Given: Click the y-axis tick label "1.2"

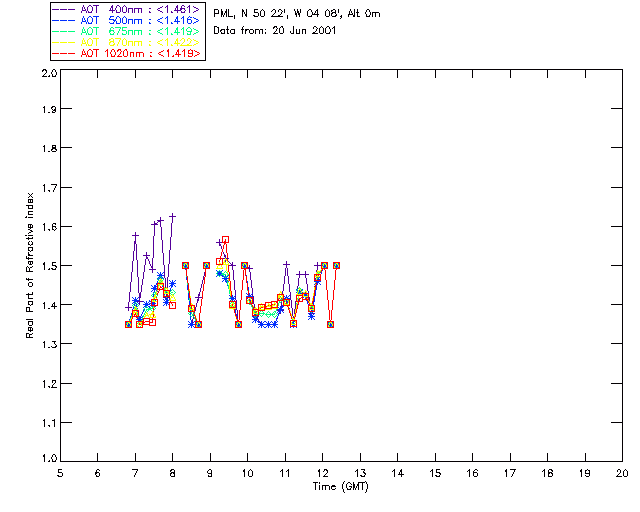Looking at the screenshot, I should click(49, 384).
